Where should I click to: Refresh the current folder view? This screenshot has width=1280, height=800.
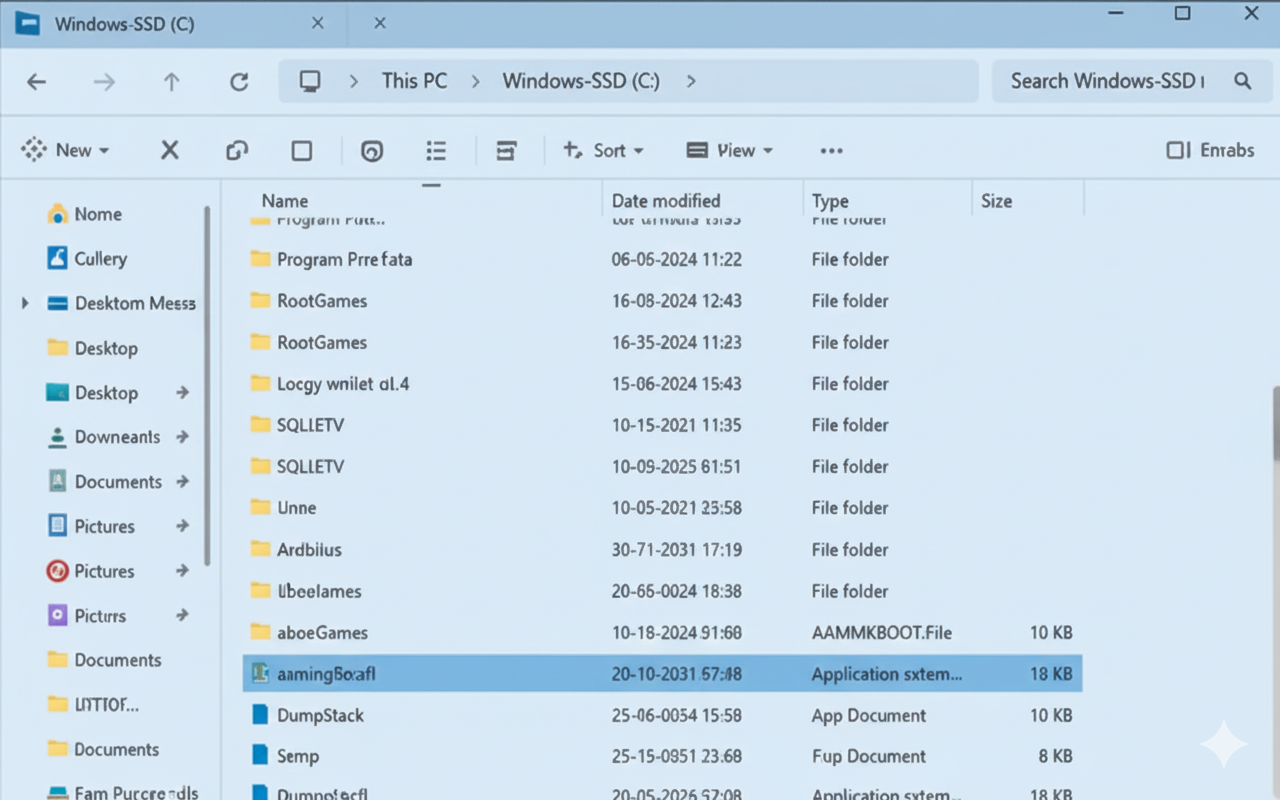[x=239, y=82]
